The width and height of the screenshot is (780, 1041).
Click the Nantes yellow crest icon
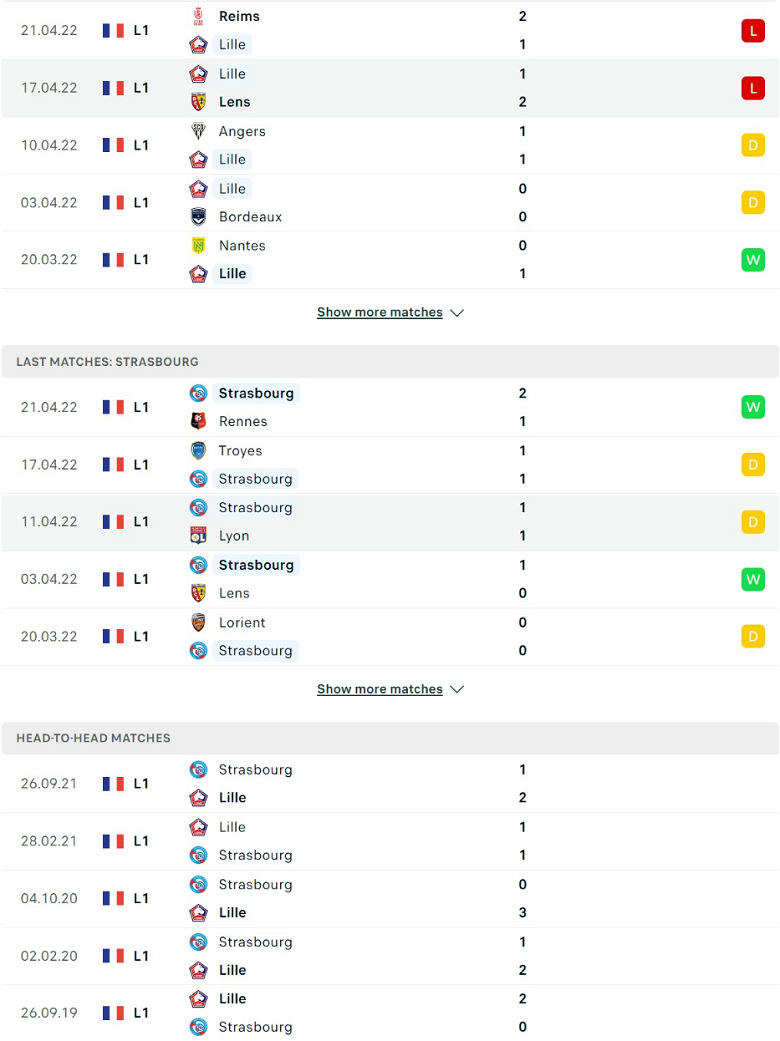tap(198, 246)
